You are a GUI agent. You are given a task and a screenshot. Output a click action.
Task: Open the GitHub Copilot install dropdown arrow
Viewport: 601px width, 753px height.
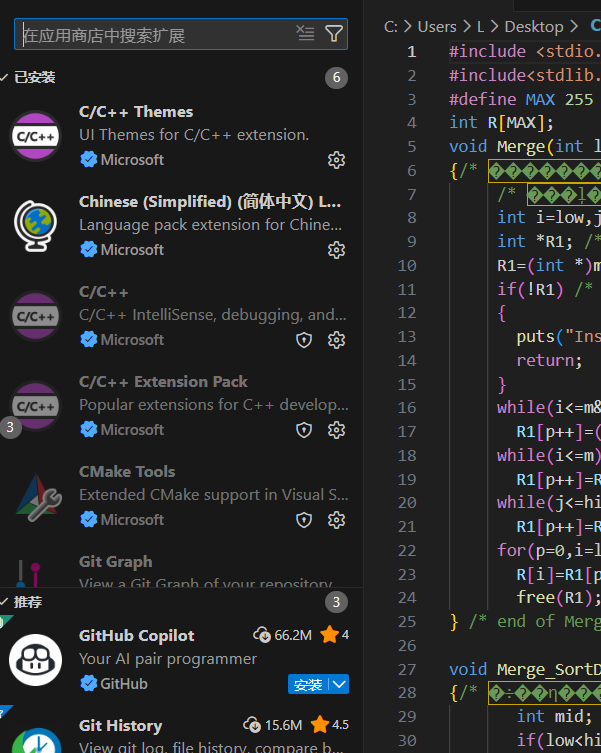339,684
